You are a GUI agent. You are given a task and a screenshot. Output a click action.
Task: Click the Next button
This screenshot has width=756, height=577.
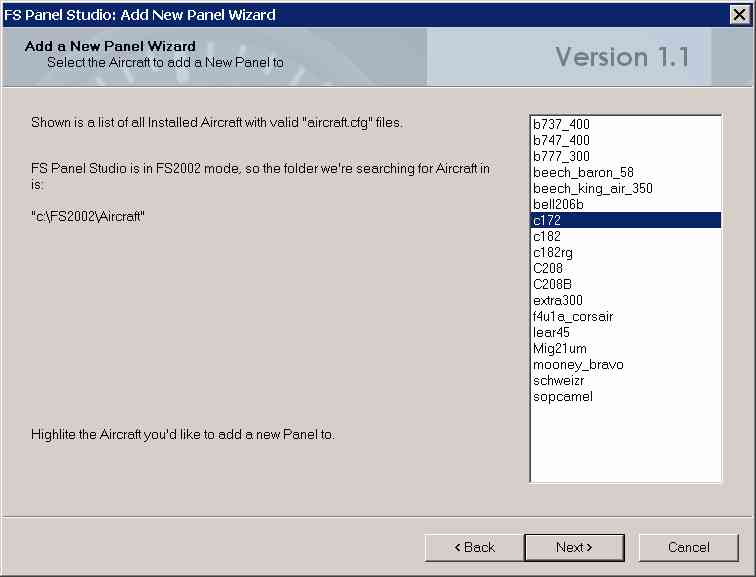tap(574, 547)
